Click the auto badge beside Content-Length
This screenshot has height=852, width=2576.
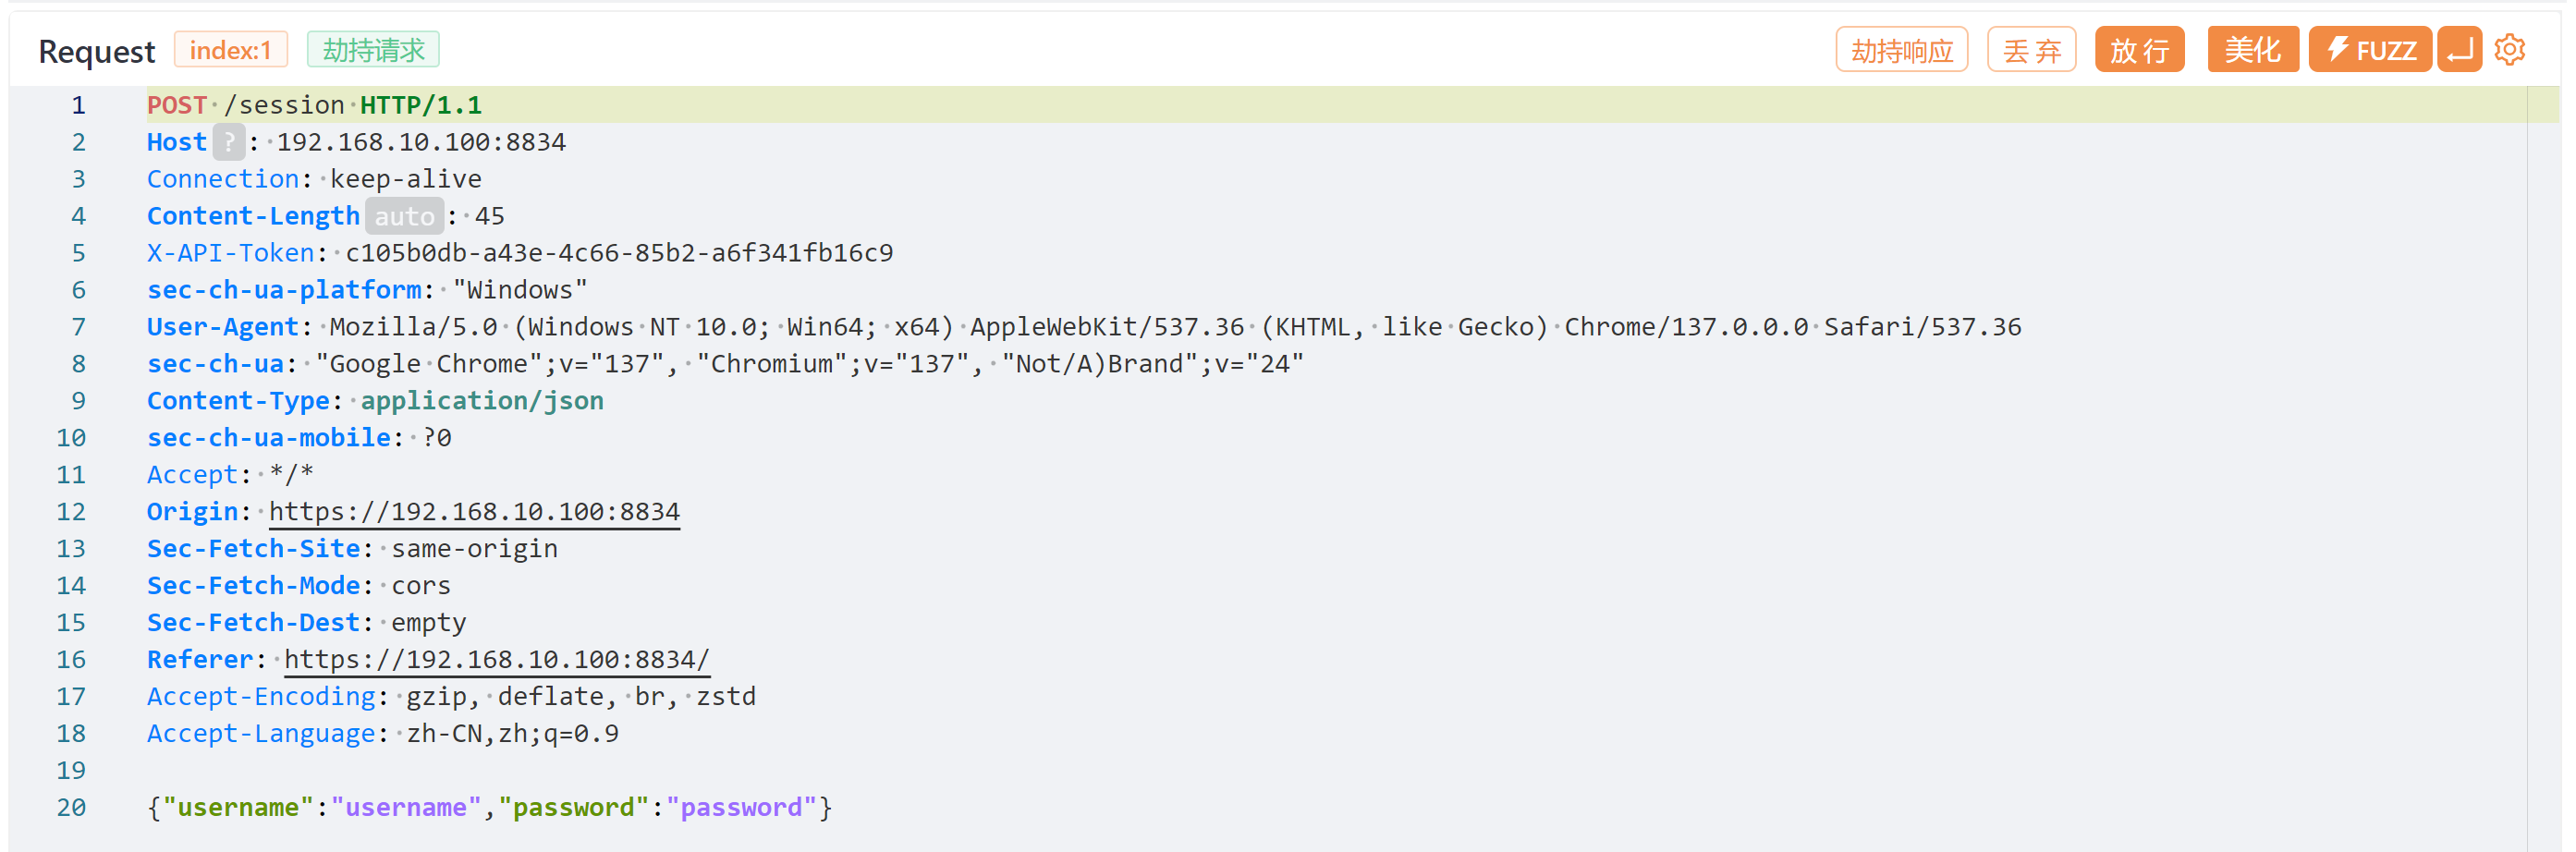pyautogui.click(x=404, y=216)
